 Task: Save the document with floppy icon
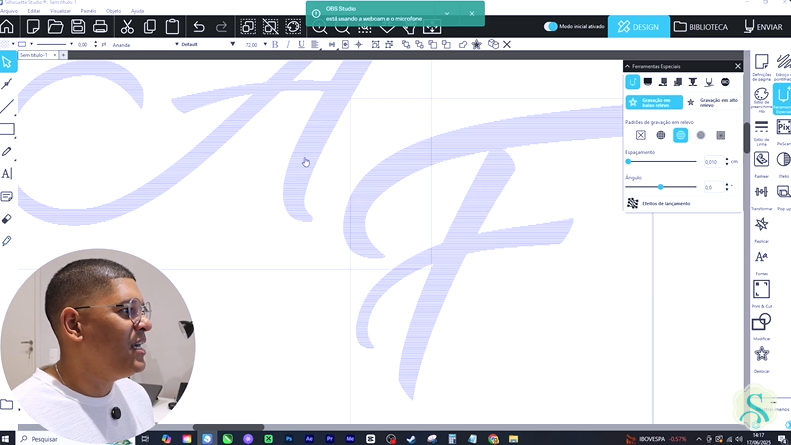tap(78, 26)
